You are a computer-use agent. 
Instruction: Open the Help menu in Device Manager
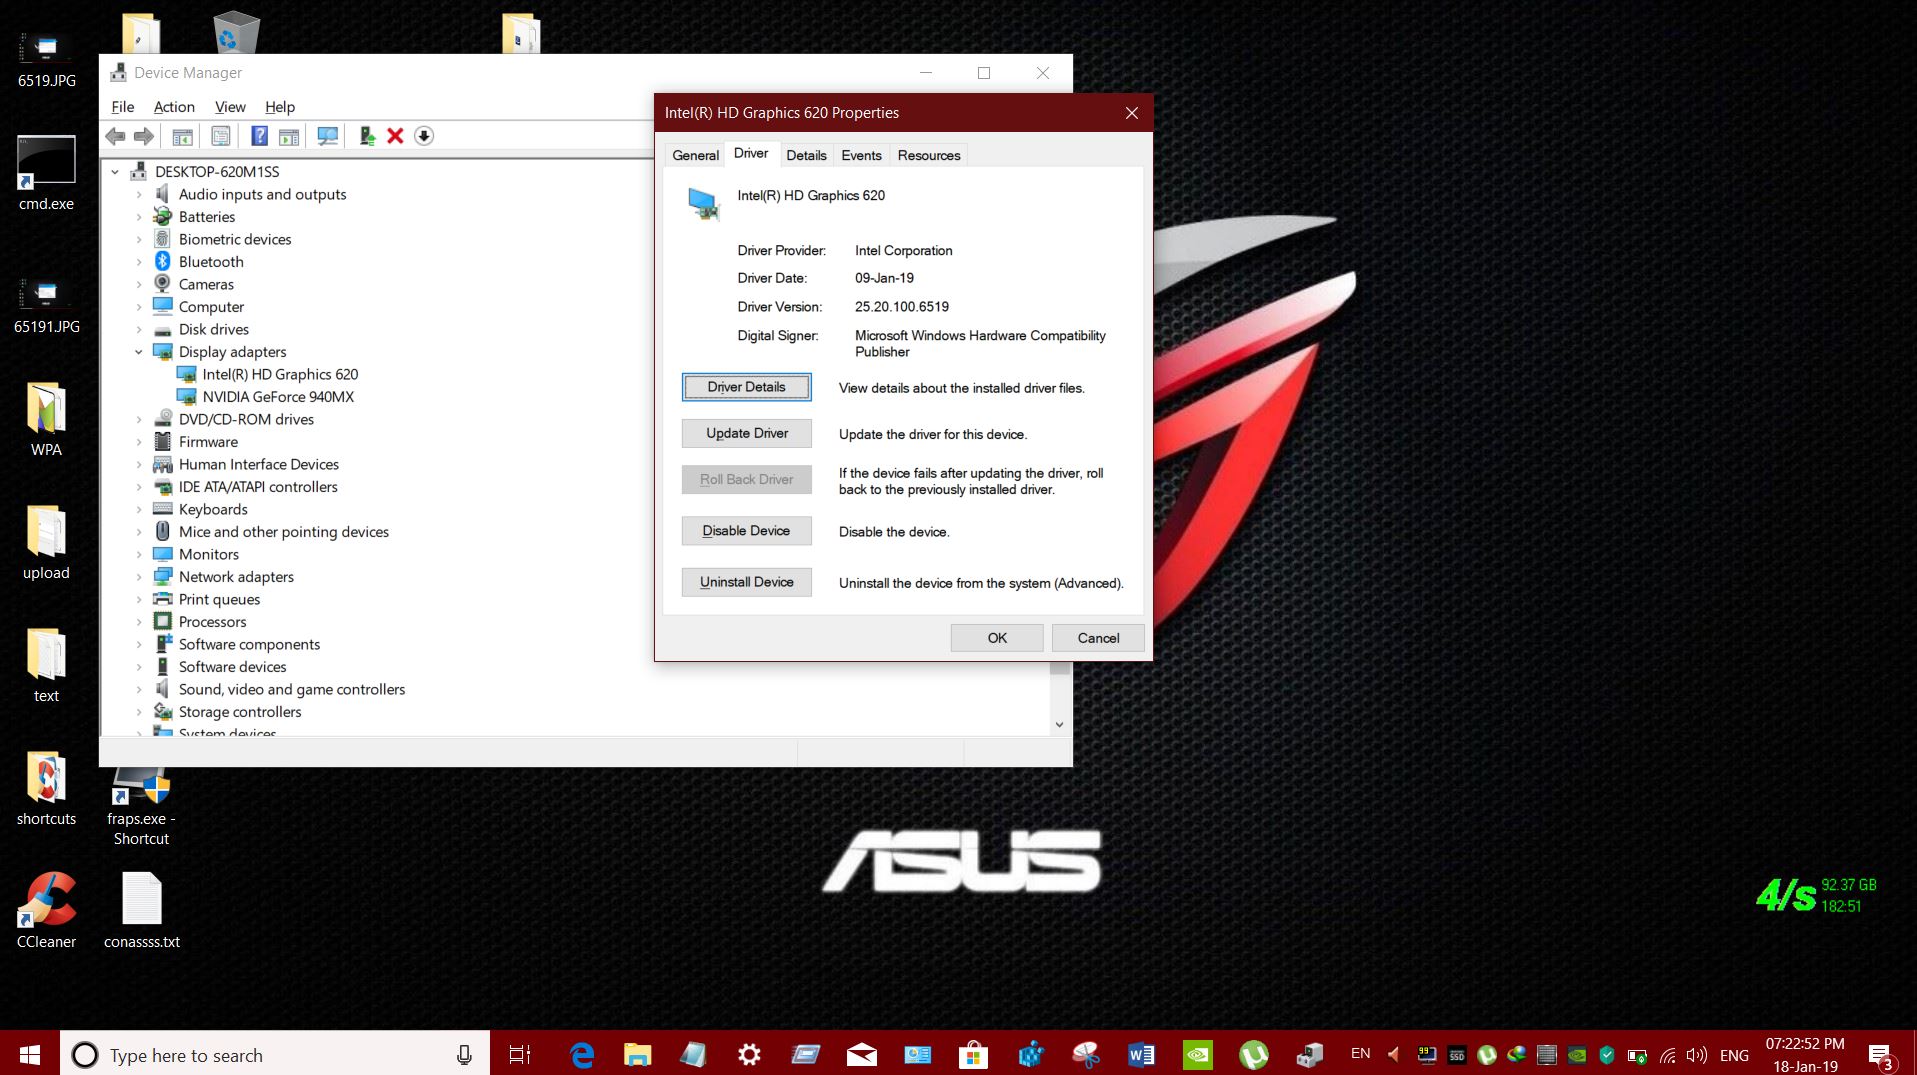(x=280, y=107)
